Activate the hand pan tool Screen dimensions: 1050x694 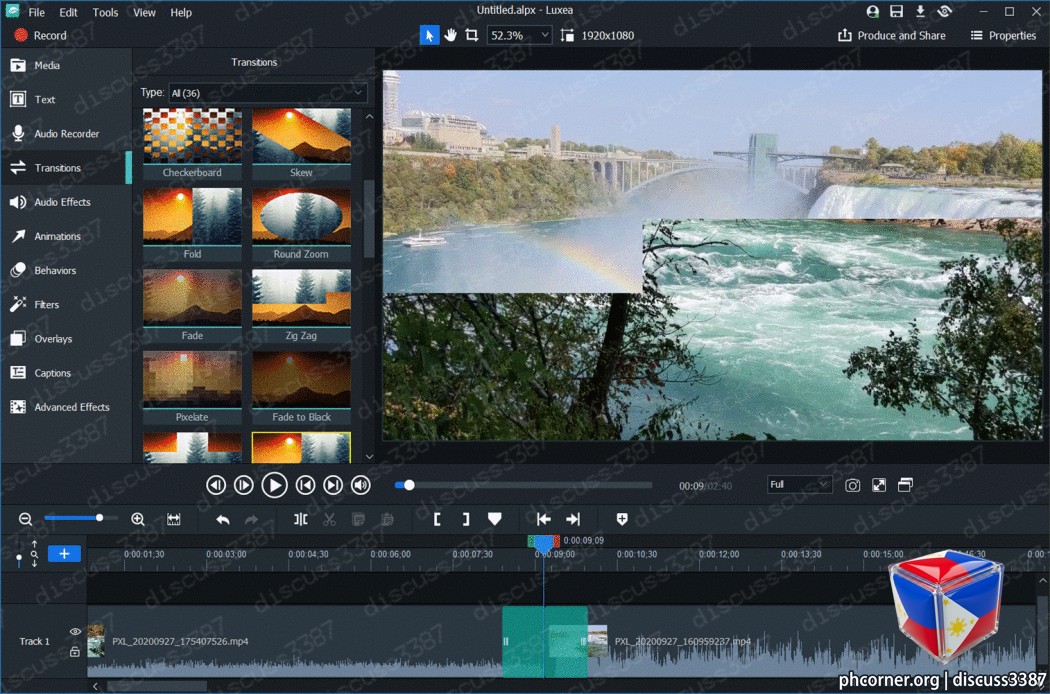(x=450, y=36)
